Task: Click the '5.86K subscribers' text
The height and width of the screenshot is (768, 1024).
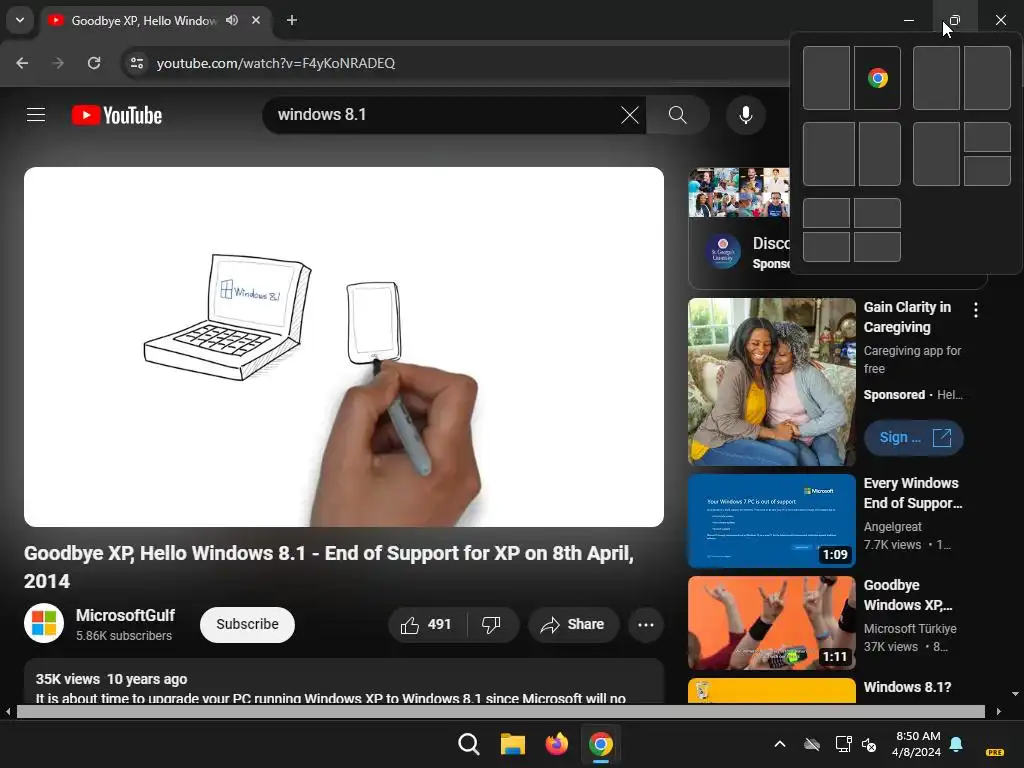Action: tap(124, 635)
